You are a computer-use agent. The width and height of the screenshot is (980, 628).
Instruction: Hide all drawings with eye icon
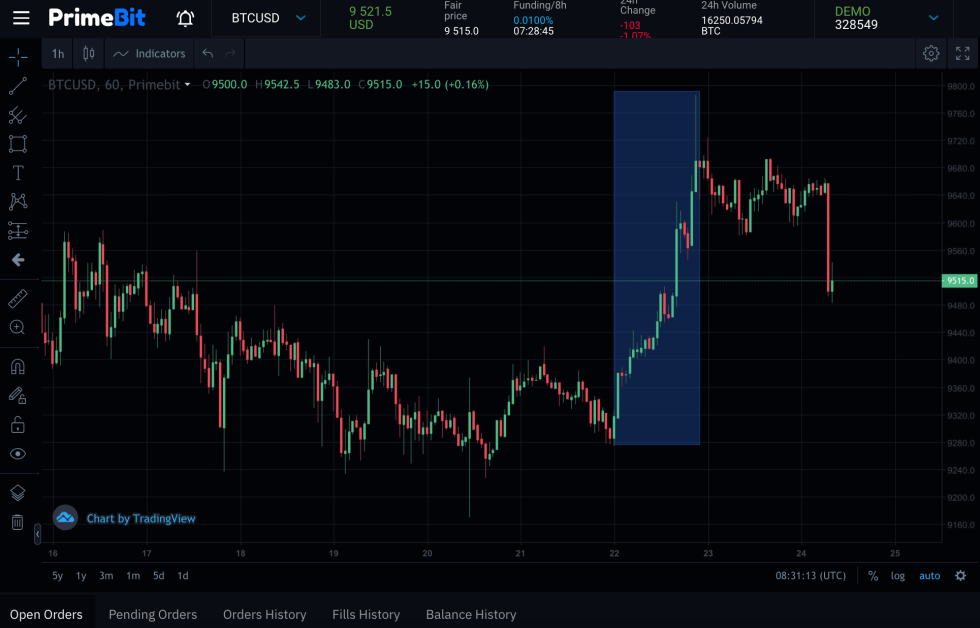coord(17,454)
